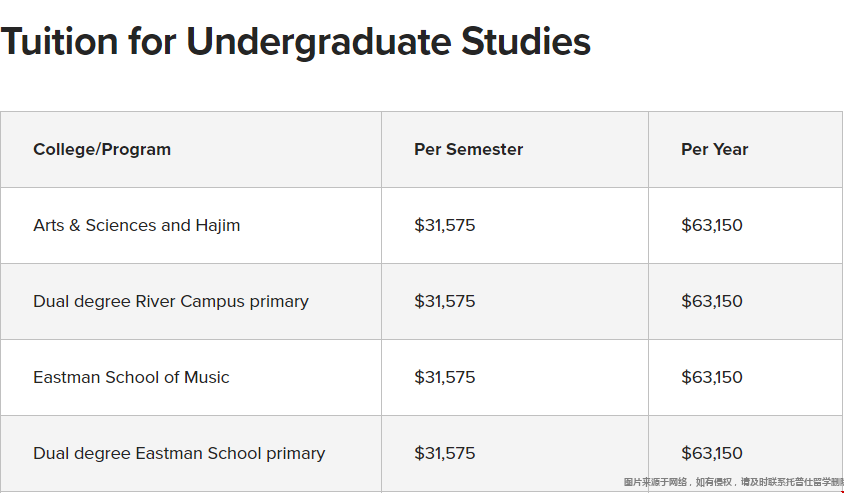Viewport: 844px width, 493px height.
Task: Click the word Undergraduate in the title
Action: (318, 43)
